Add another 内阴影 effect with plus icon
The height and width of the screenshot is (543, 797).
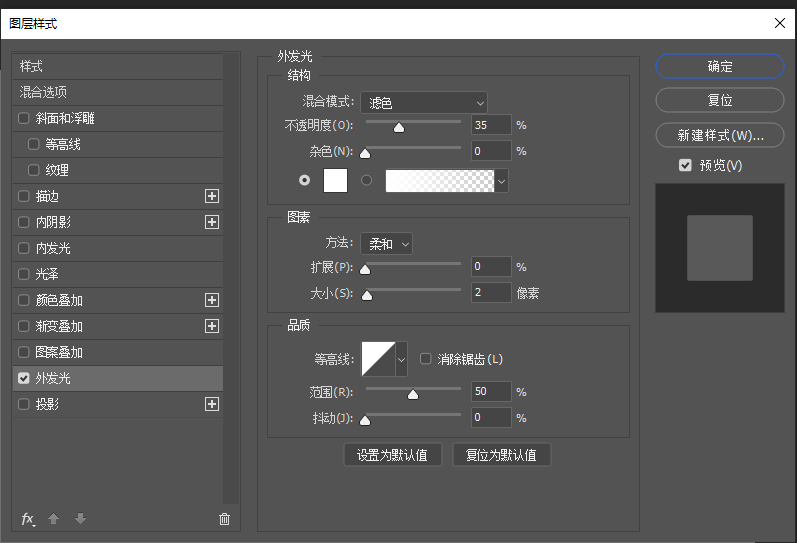tap(211, 222)
